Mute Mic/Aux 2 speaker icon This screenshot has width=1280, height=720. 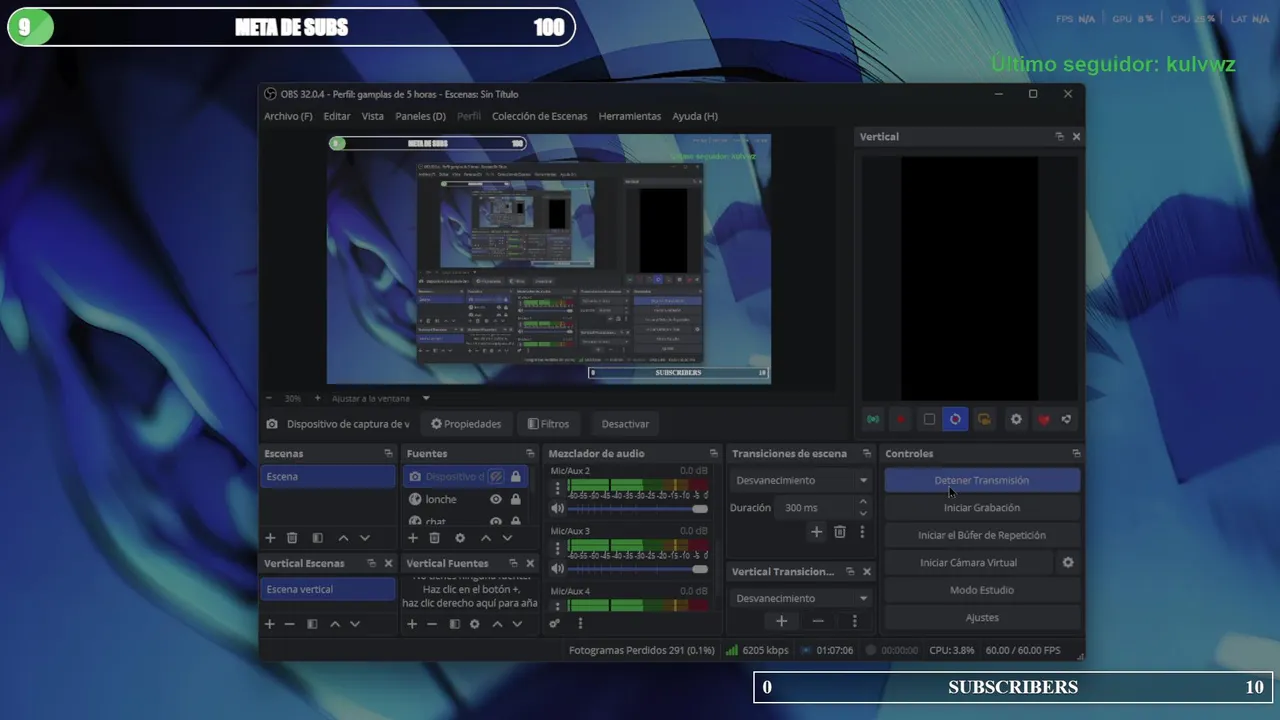pyautogui.click(x=558, y=508)
